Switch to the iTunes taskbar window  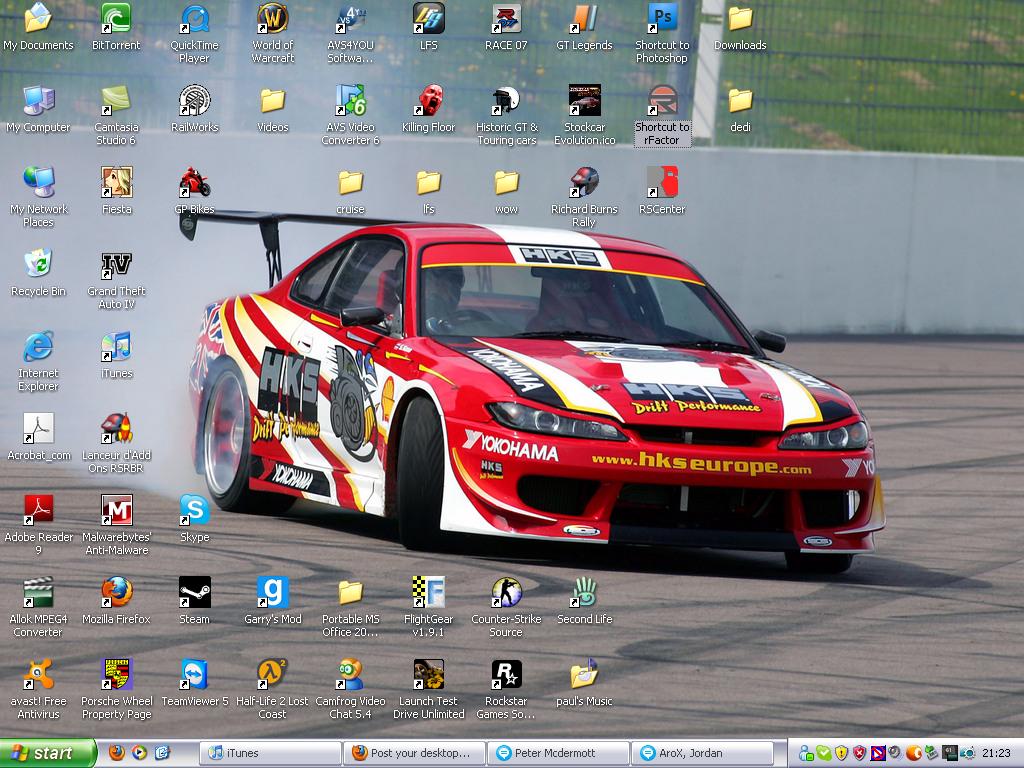[271, 753]
